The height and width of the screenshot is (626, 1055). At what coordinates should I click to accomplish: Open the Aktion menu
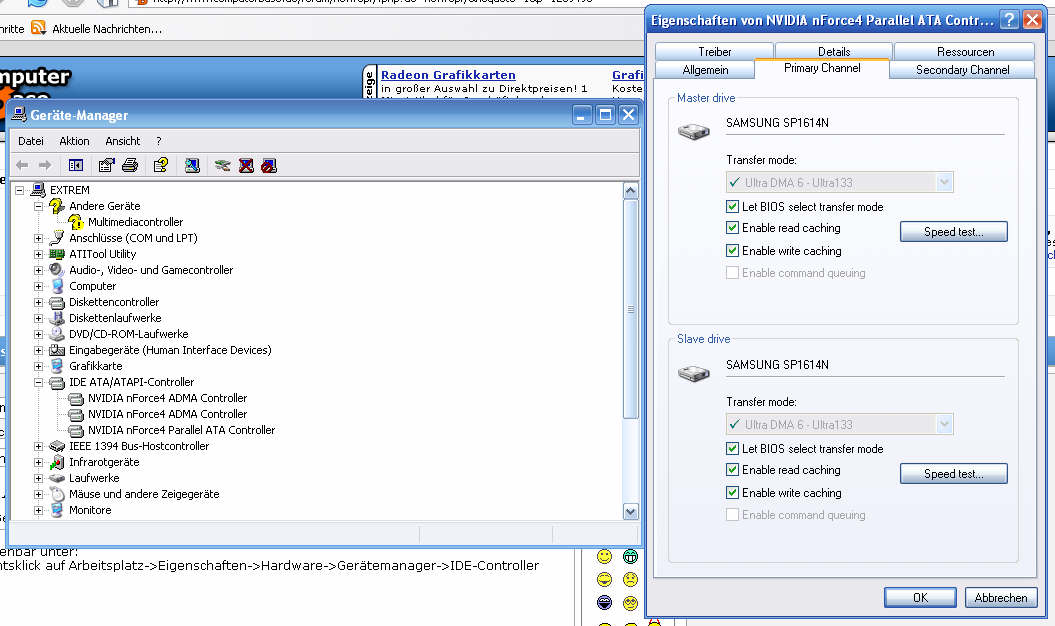point(74,141)
